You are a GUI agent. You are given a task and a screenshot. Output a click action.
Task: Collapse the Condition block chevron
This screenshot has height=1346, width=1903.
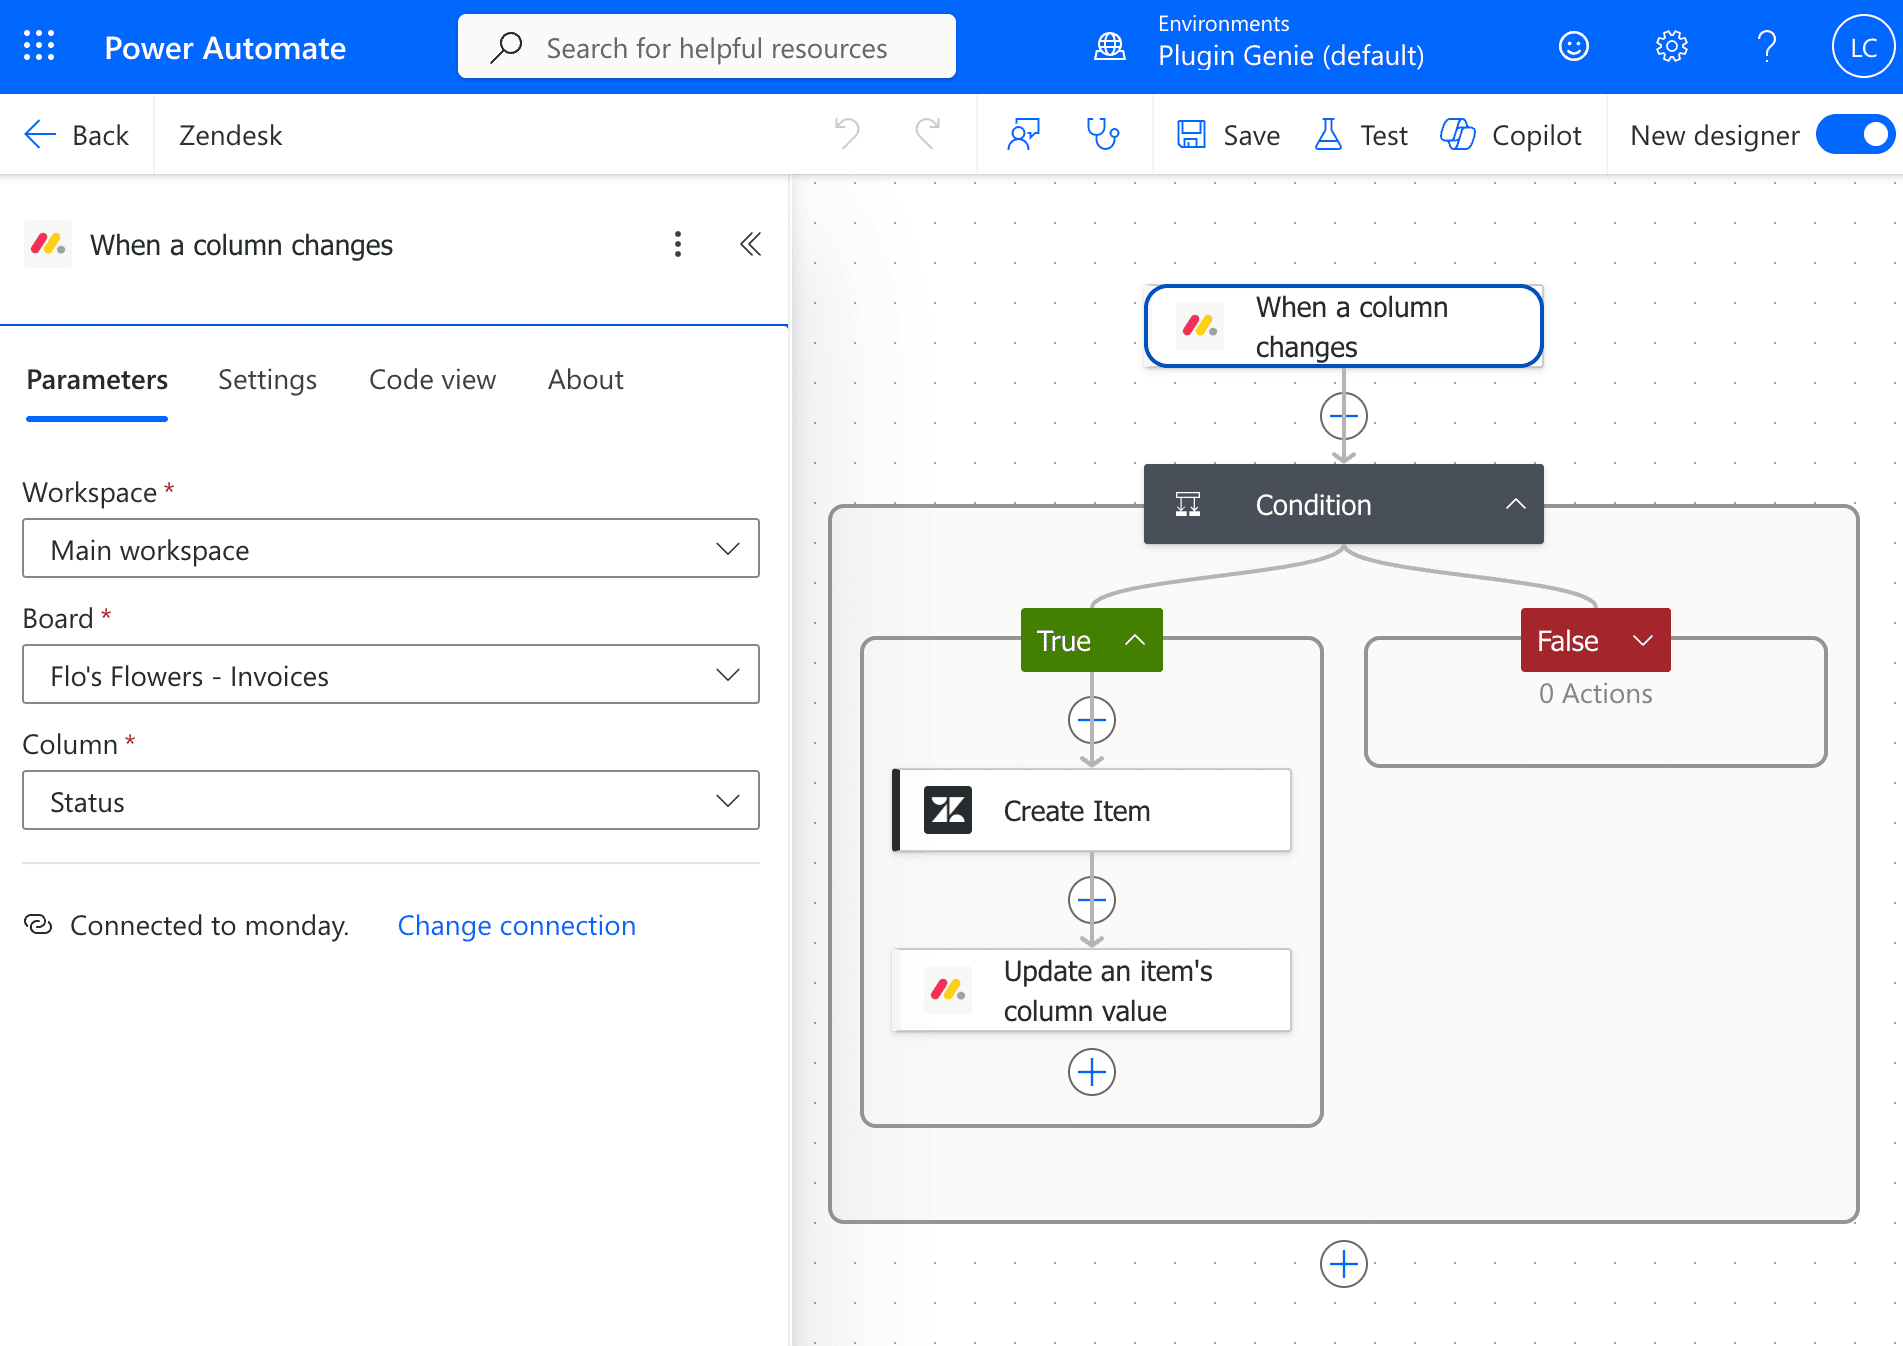pos(1515,504)
